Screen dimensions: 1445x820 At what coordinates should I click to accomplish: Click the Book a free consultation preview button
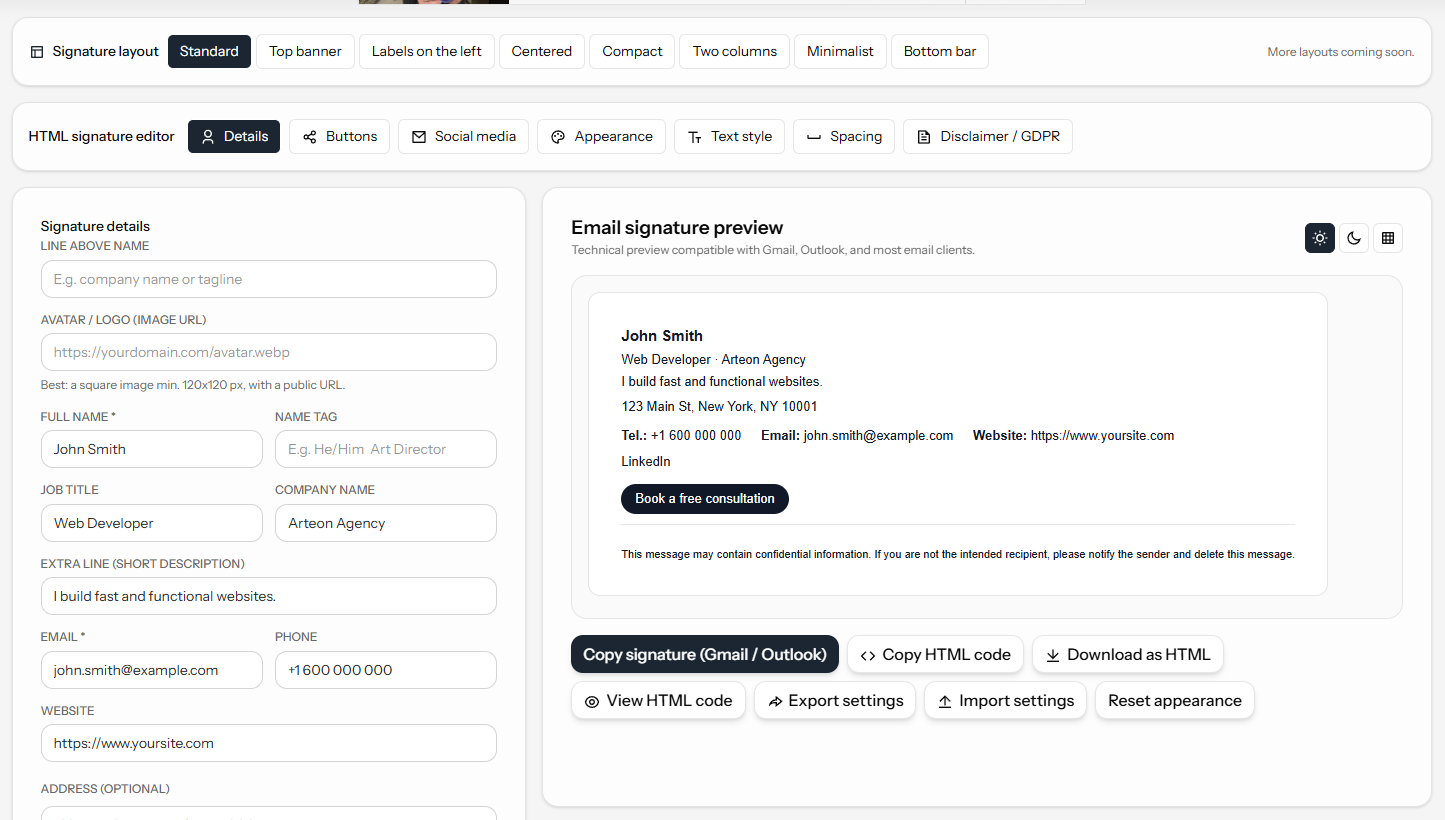click(704, 498)
